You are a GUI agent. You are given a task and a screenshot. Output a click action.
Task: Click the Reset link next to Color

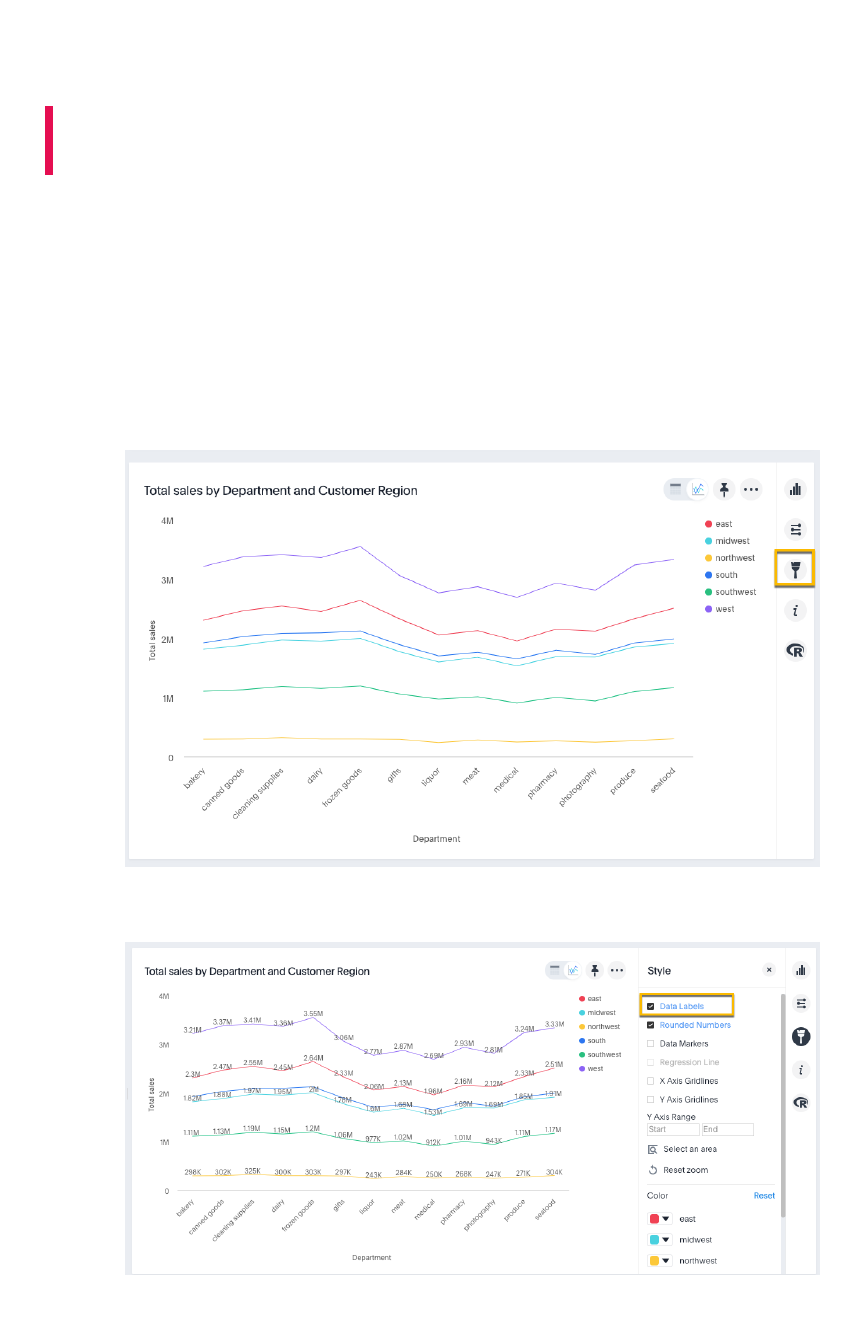764,1196
